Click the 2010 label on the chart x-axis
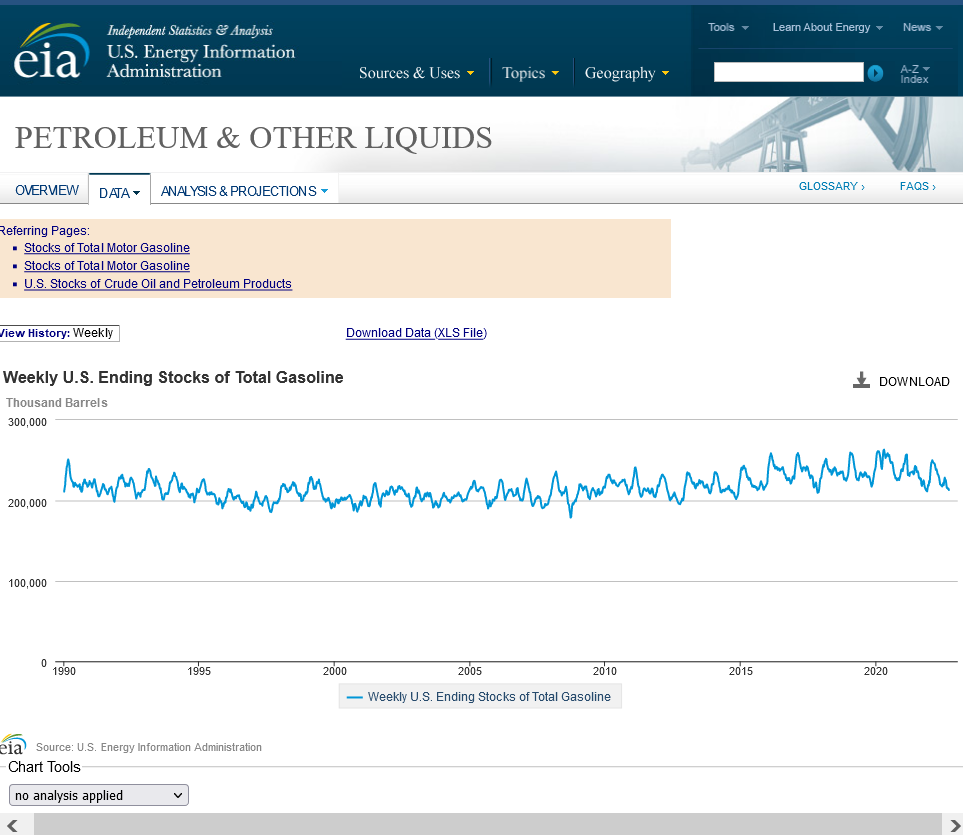Screen dimensions: 963x835 pos(604,671)
